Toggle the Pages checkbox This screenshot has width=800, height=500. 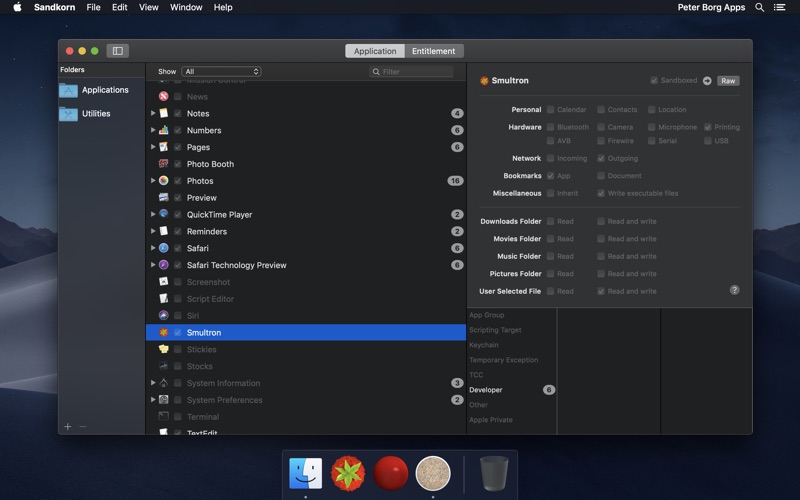point(178,147)
